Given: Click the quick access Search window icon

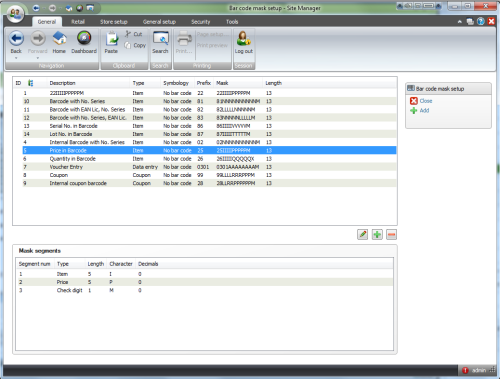Looking at the screenshot, I should [x=90, y=8].
